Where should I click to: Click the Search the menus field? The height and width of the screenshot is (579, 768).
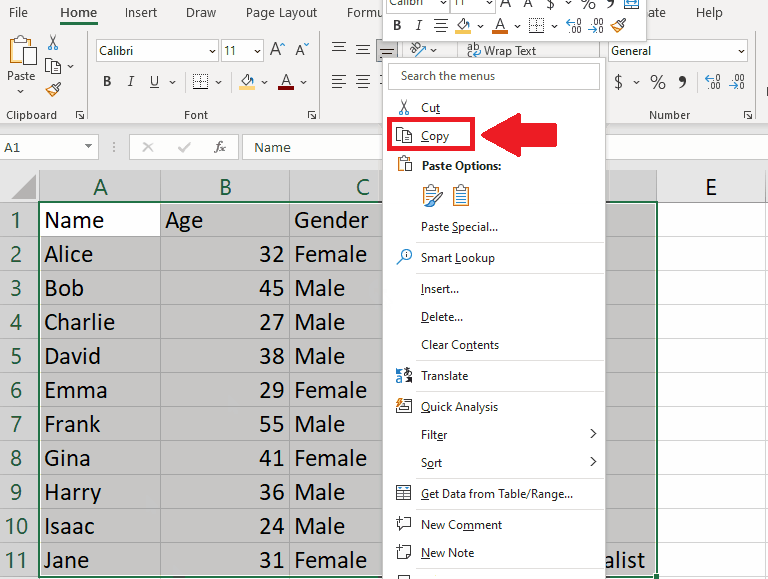[x=495, y=76]
